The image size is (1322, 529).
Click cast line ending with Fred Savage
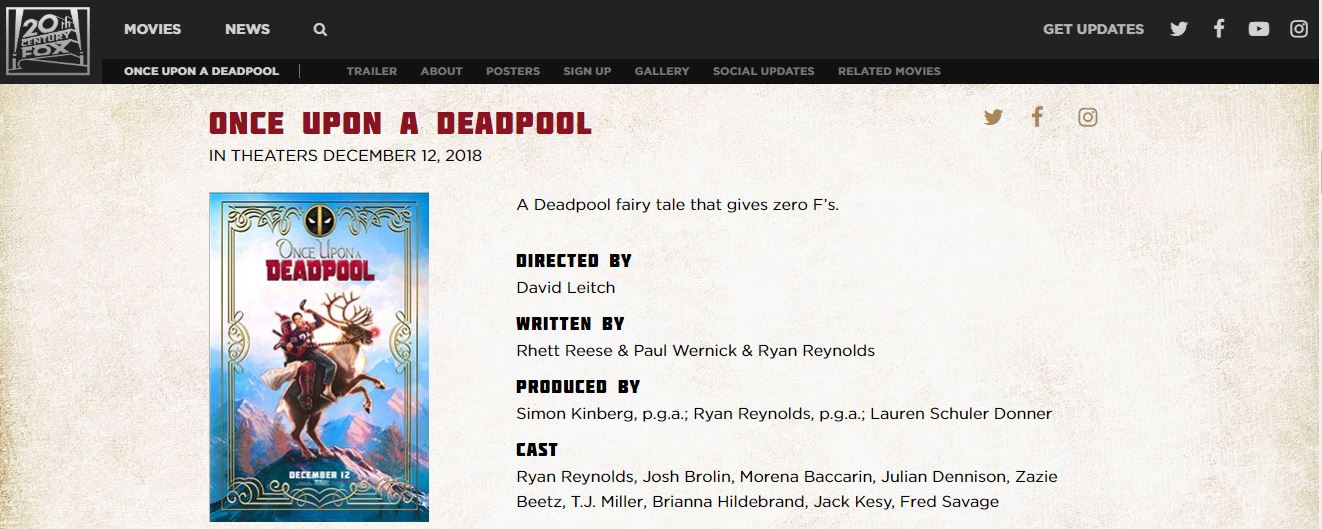[x=757, y=501]
